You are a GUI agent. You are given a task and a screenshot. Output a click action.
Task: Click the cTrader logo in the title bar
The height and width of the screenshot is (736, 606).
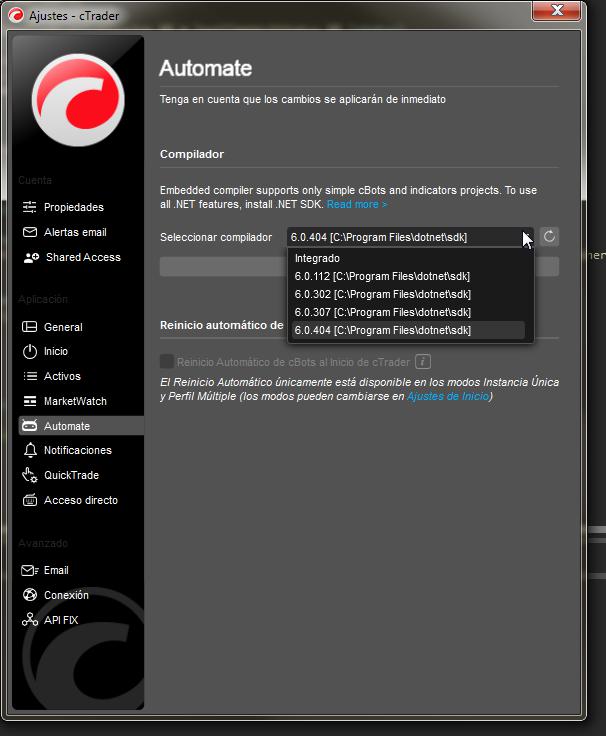coord(15,15)
